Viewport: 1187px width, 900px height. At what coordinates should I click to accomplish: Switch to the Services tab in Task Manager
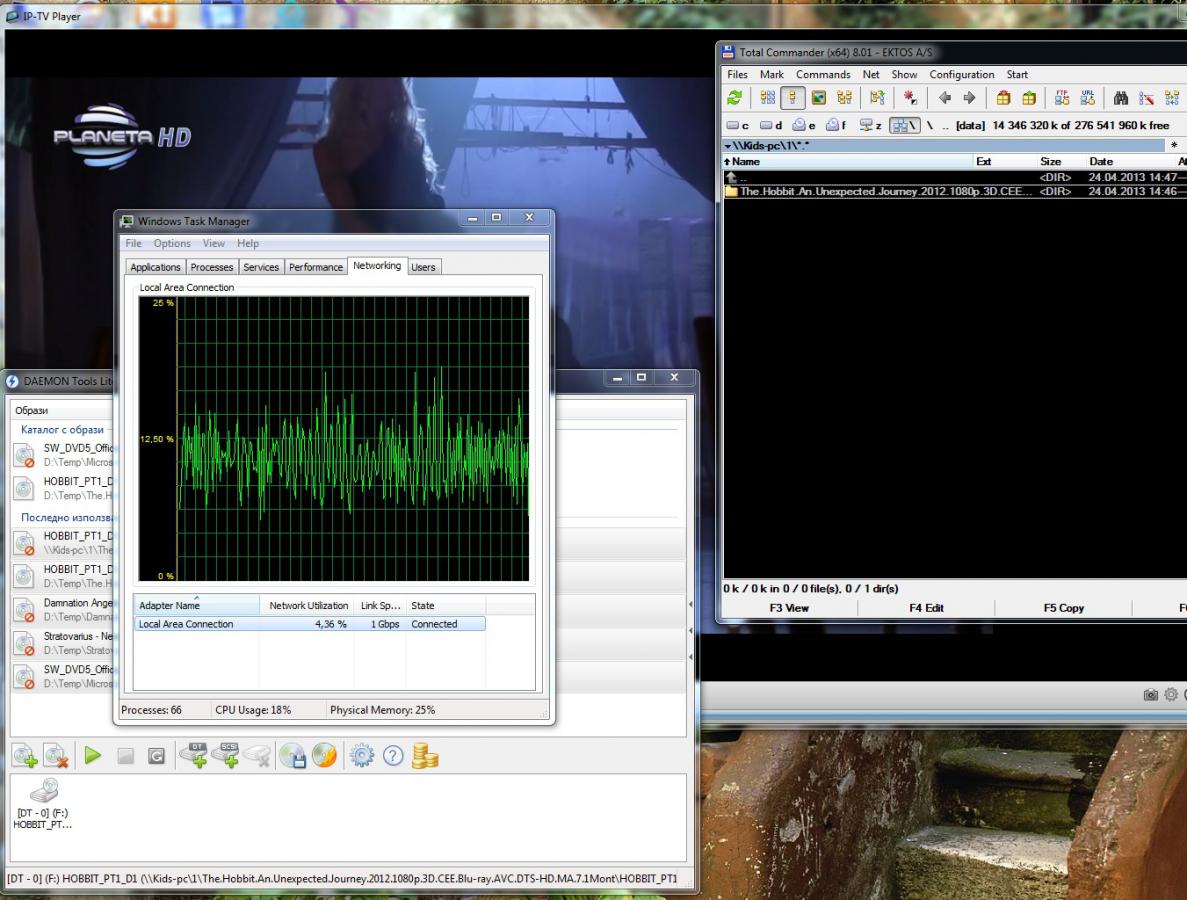tap(261, 267)
